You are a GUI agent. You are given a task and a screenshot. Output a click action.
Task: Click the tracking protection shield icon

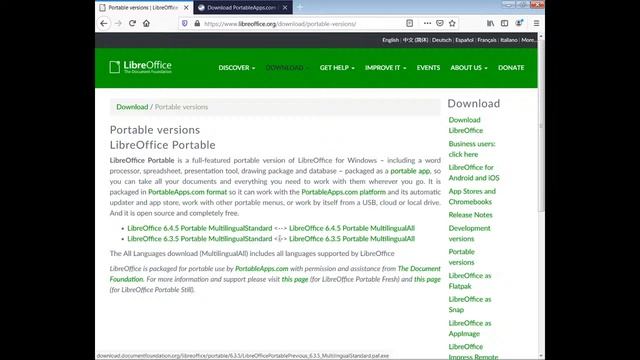point(184,24)
